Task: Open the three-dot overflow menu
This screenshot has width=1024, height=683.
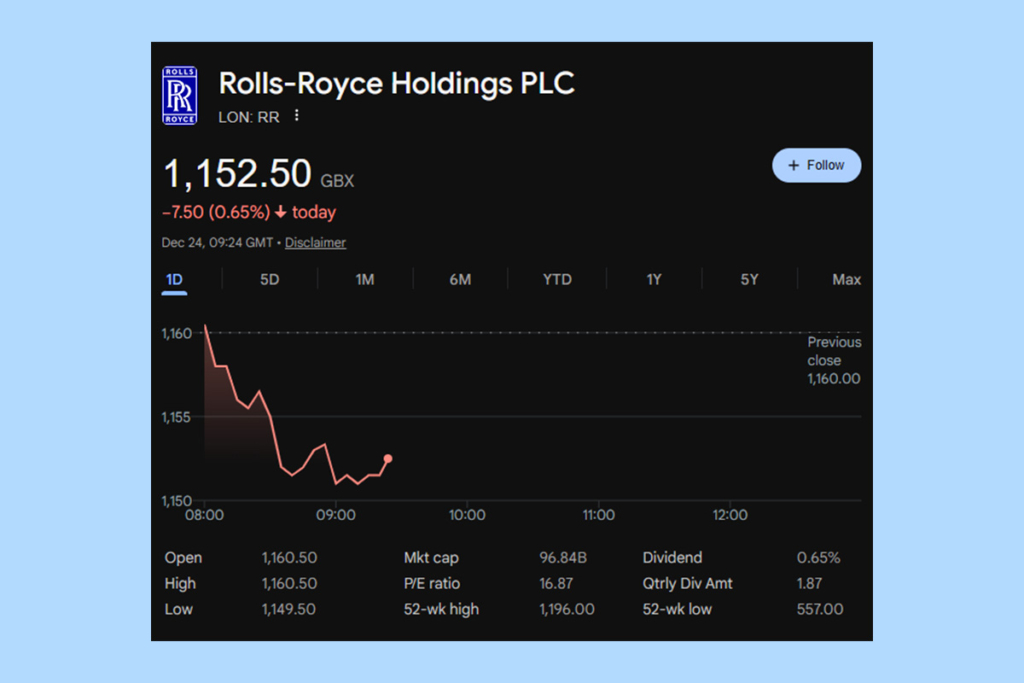Action: (296, 115)
